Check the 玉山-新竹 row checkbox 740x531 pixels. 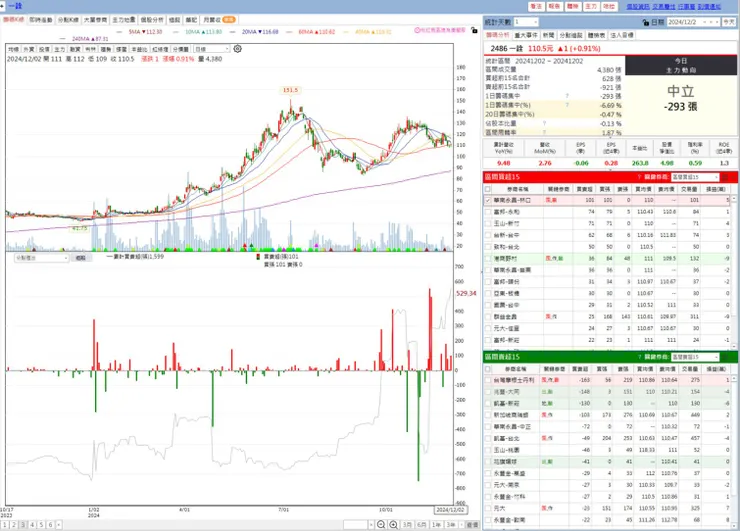tap(488, 223)
